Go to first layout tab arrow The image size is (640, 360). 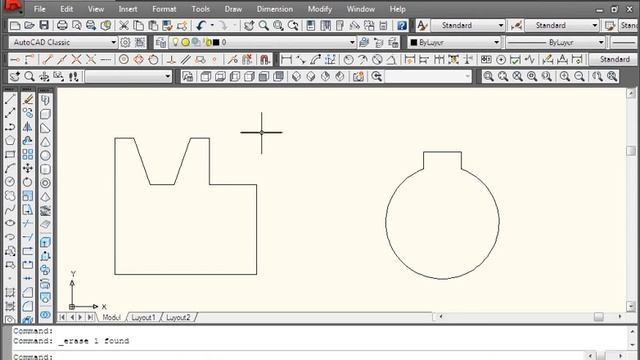[x=62, y=317]
